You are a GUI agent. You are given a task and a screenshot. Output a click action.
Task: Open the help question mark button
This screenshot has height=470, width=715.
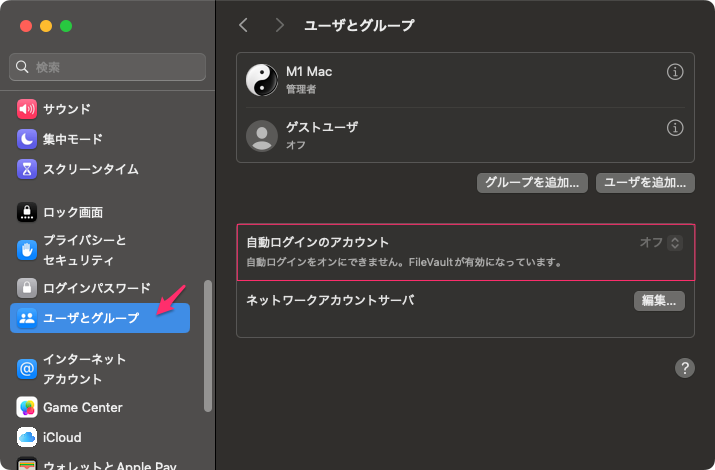click(x=685, y=368)
